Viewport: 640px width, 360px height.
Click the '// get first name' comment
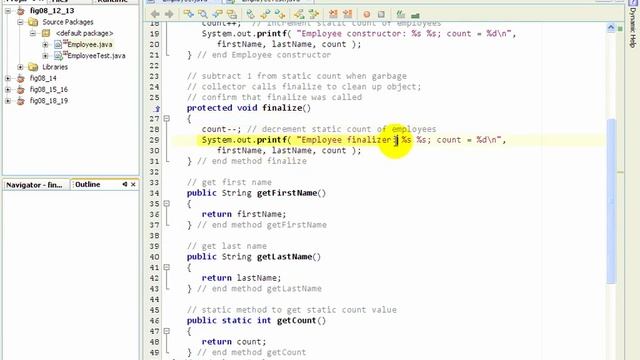click(x=229, y=182)
